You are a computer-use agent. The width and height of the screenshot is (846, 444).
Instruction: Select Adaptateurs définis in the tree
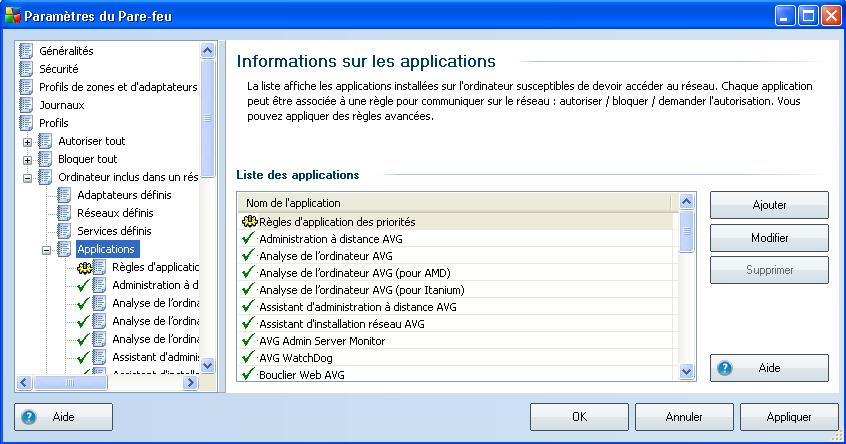point(124,195)
